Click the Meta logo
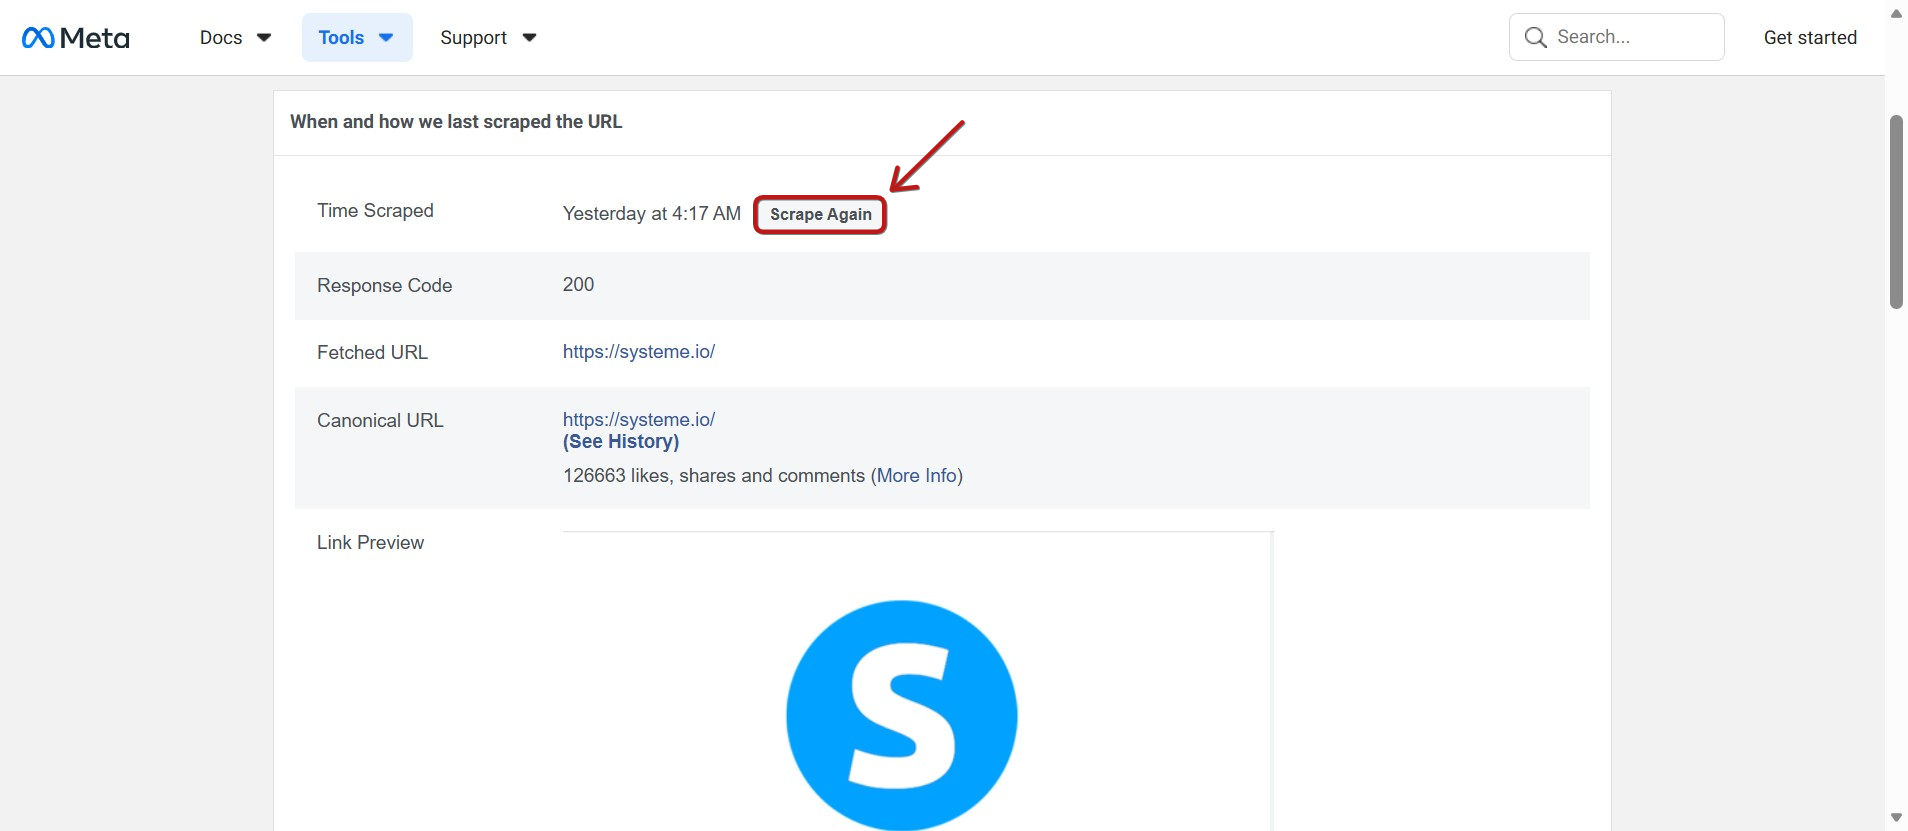 pyautogui.click(x=76, y=38)
